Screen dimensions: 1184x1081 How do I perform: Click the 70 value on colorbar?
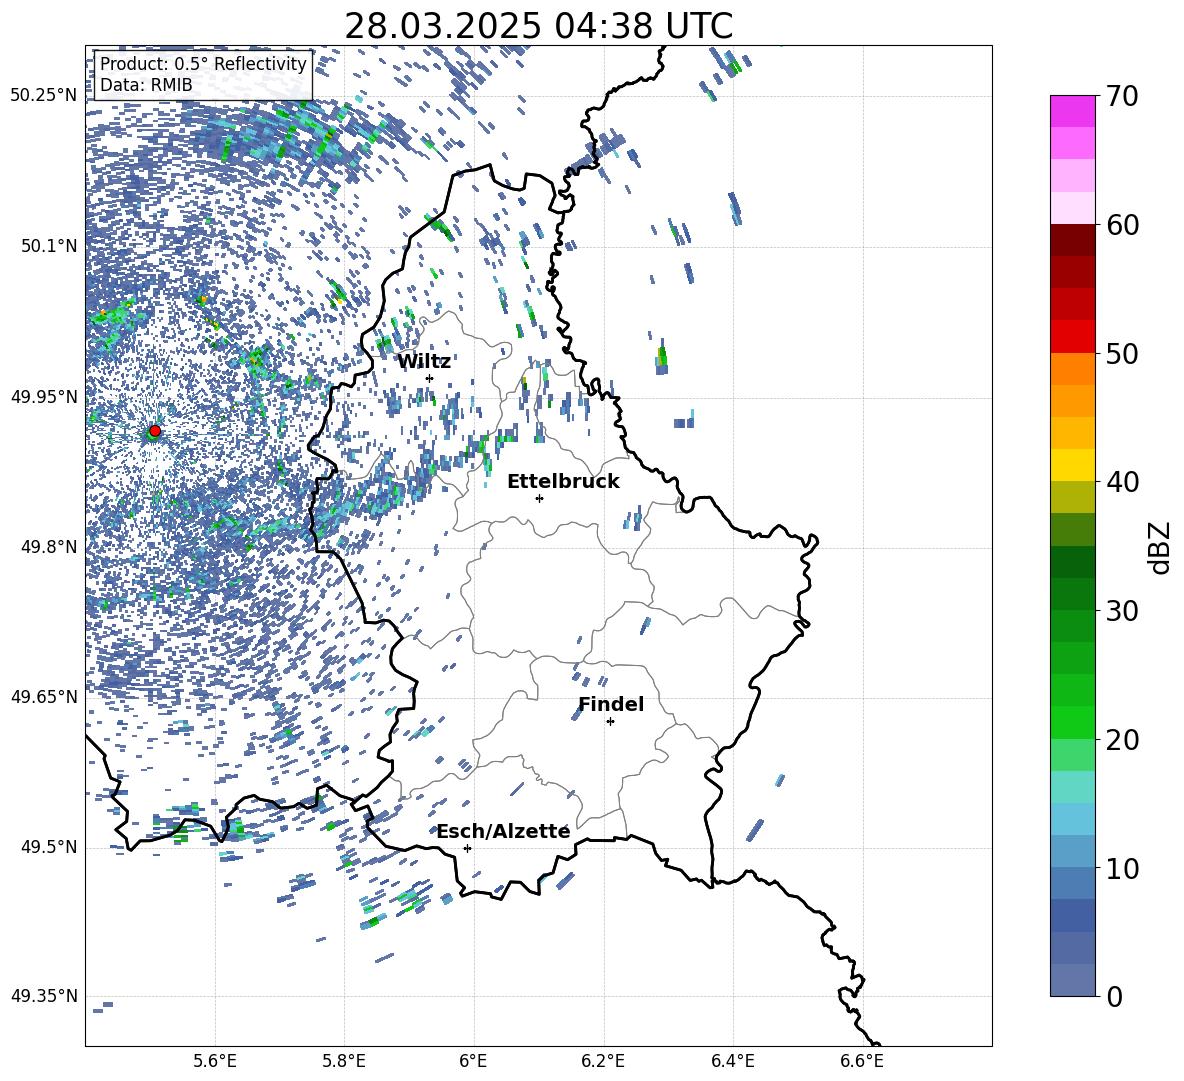pyautogui.click(x=1122, y=97)
